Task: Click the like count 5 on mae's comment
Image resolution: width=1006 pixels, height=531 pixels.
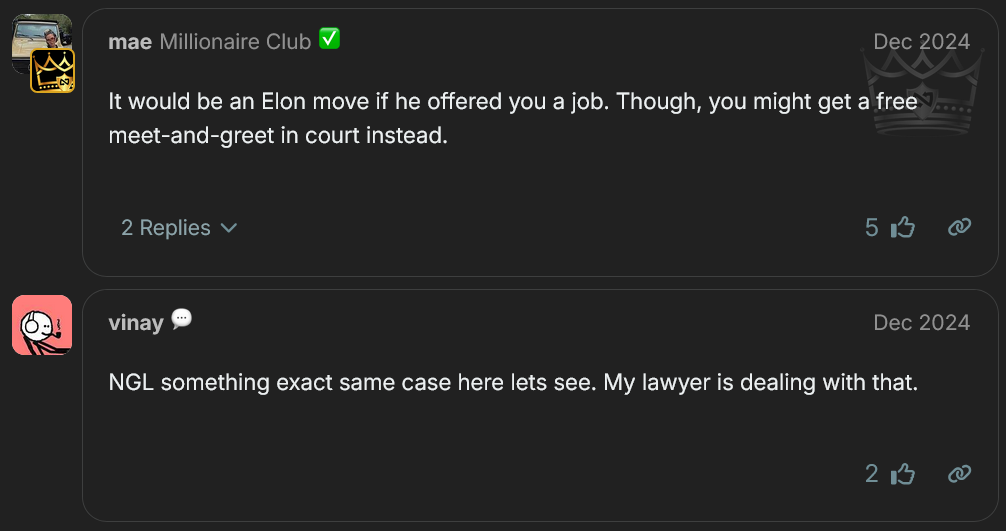Action: (872, 228)
